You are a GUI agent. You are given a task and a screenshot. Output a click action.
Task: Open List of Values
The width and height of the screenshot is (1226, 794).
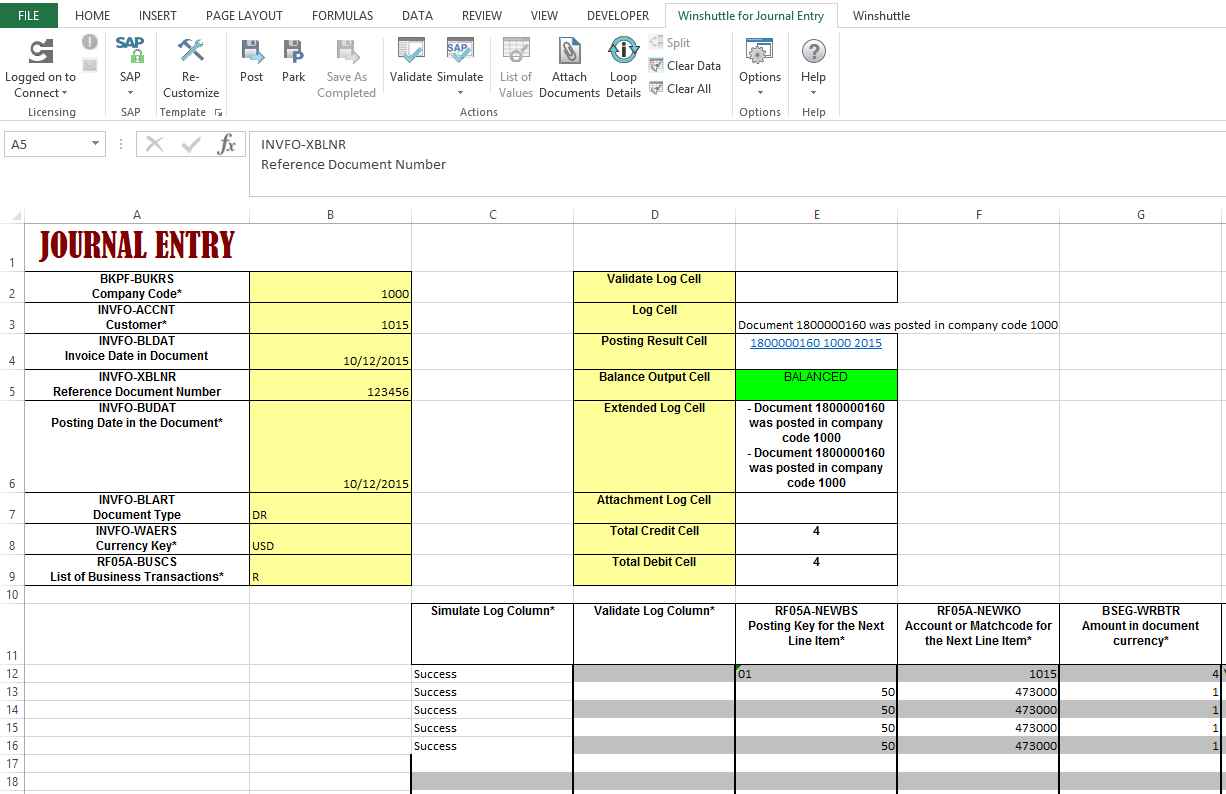516,68
